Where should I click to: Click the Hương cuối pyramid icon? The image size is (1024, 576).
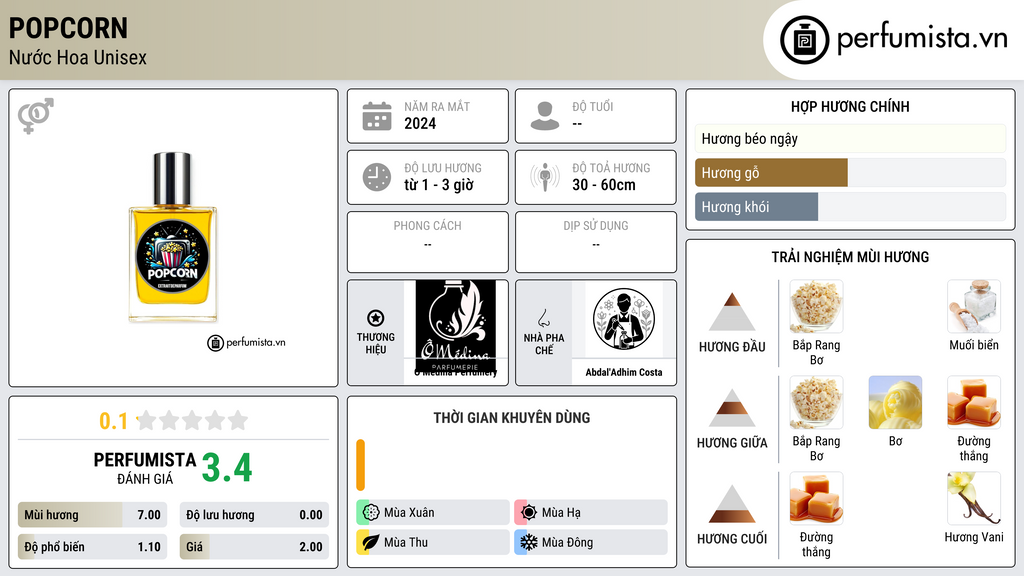(732, 504)
